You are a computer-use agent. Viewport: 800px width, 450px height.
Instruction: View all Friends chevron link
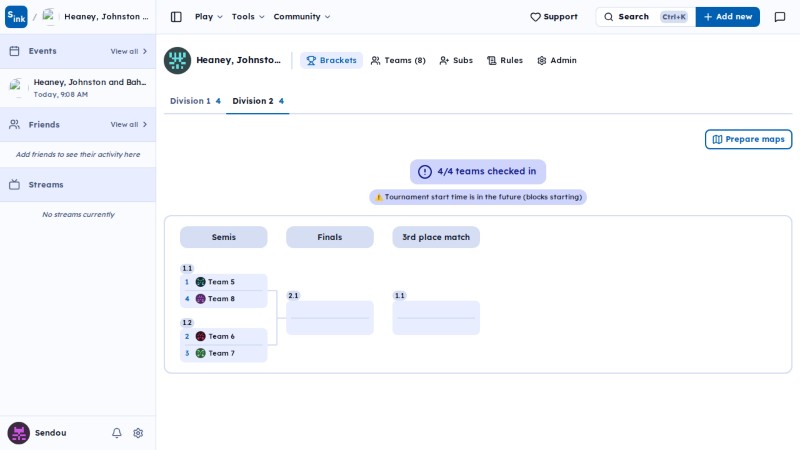pyautogui.click(x=129, y=124)
